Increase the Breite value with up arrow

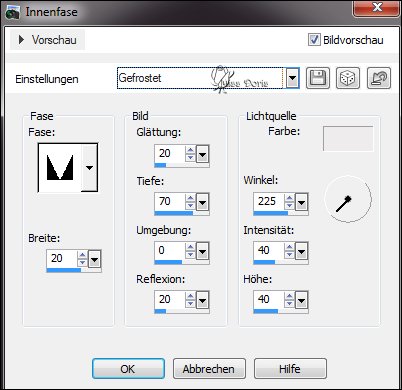click(82, 255)
